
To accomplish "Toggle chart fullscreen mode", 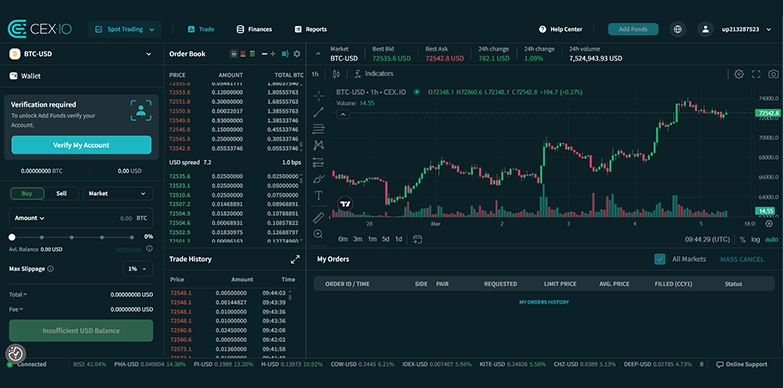I will [756, 74].
